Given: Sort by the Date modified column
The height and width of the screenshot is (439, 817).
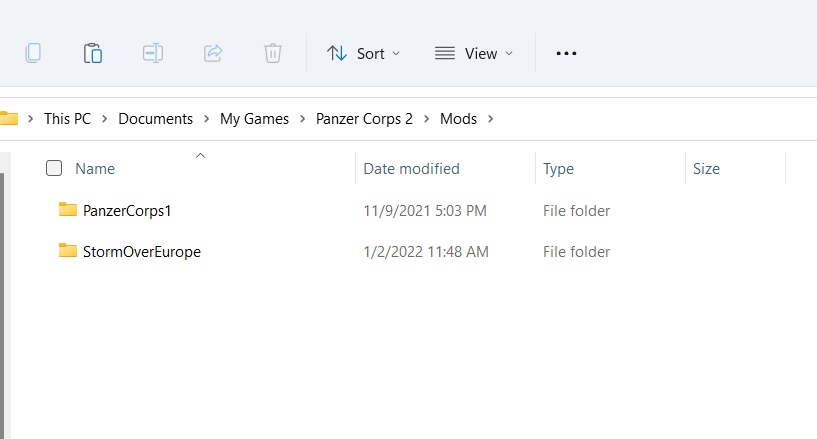Looking at the screenshot, I should point(412,169).
